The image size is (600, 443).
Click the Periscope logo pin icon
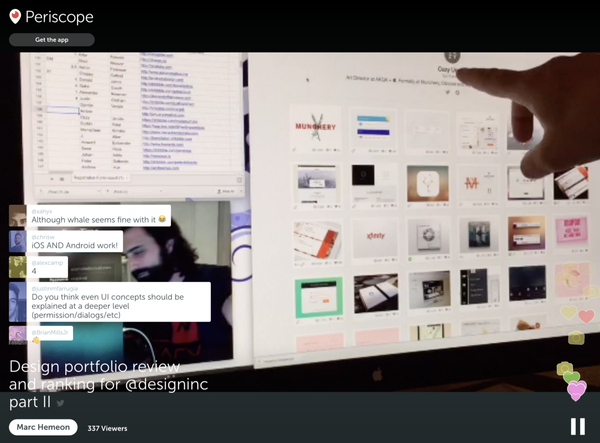pyautogui.click(x=15, y=16)
